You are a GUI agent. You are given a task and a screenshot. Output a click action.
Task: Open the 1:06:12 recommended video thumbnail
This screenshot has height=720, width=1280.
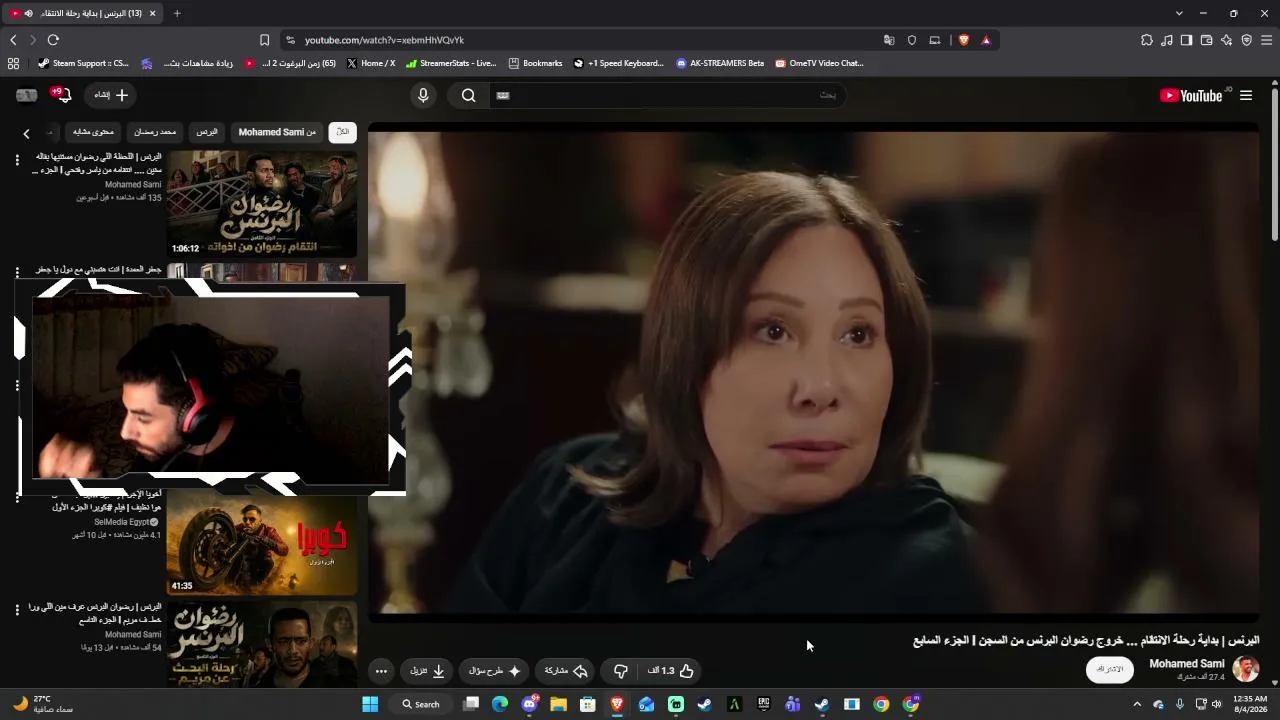(x=262, y=204)
